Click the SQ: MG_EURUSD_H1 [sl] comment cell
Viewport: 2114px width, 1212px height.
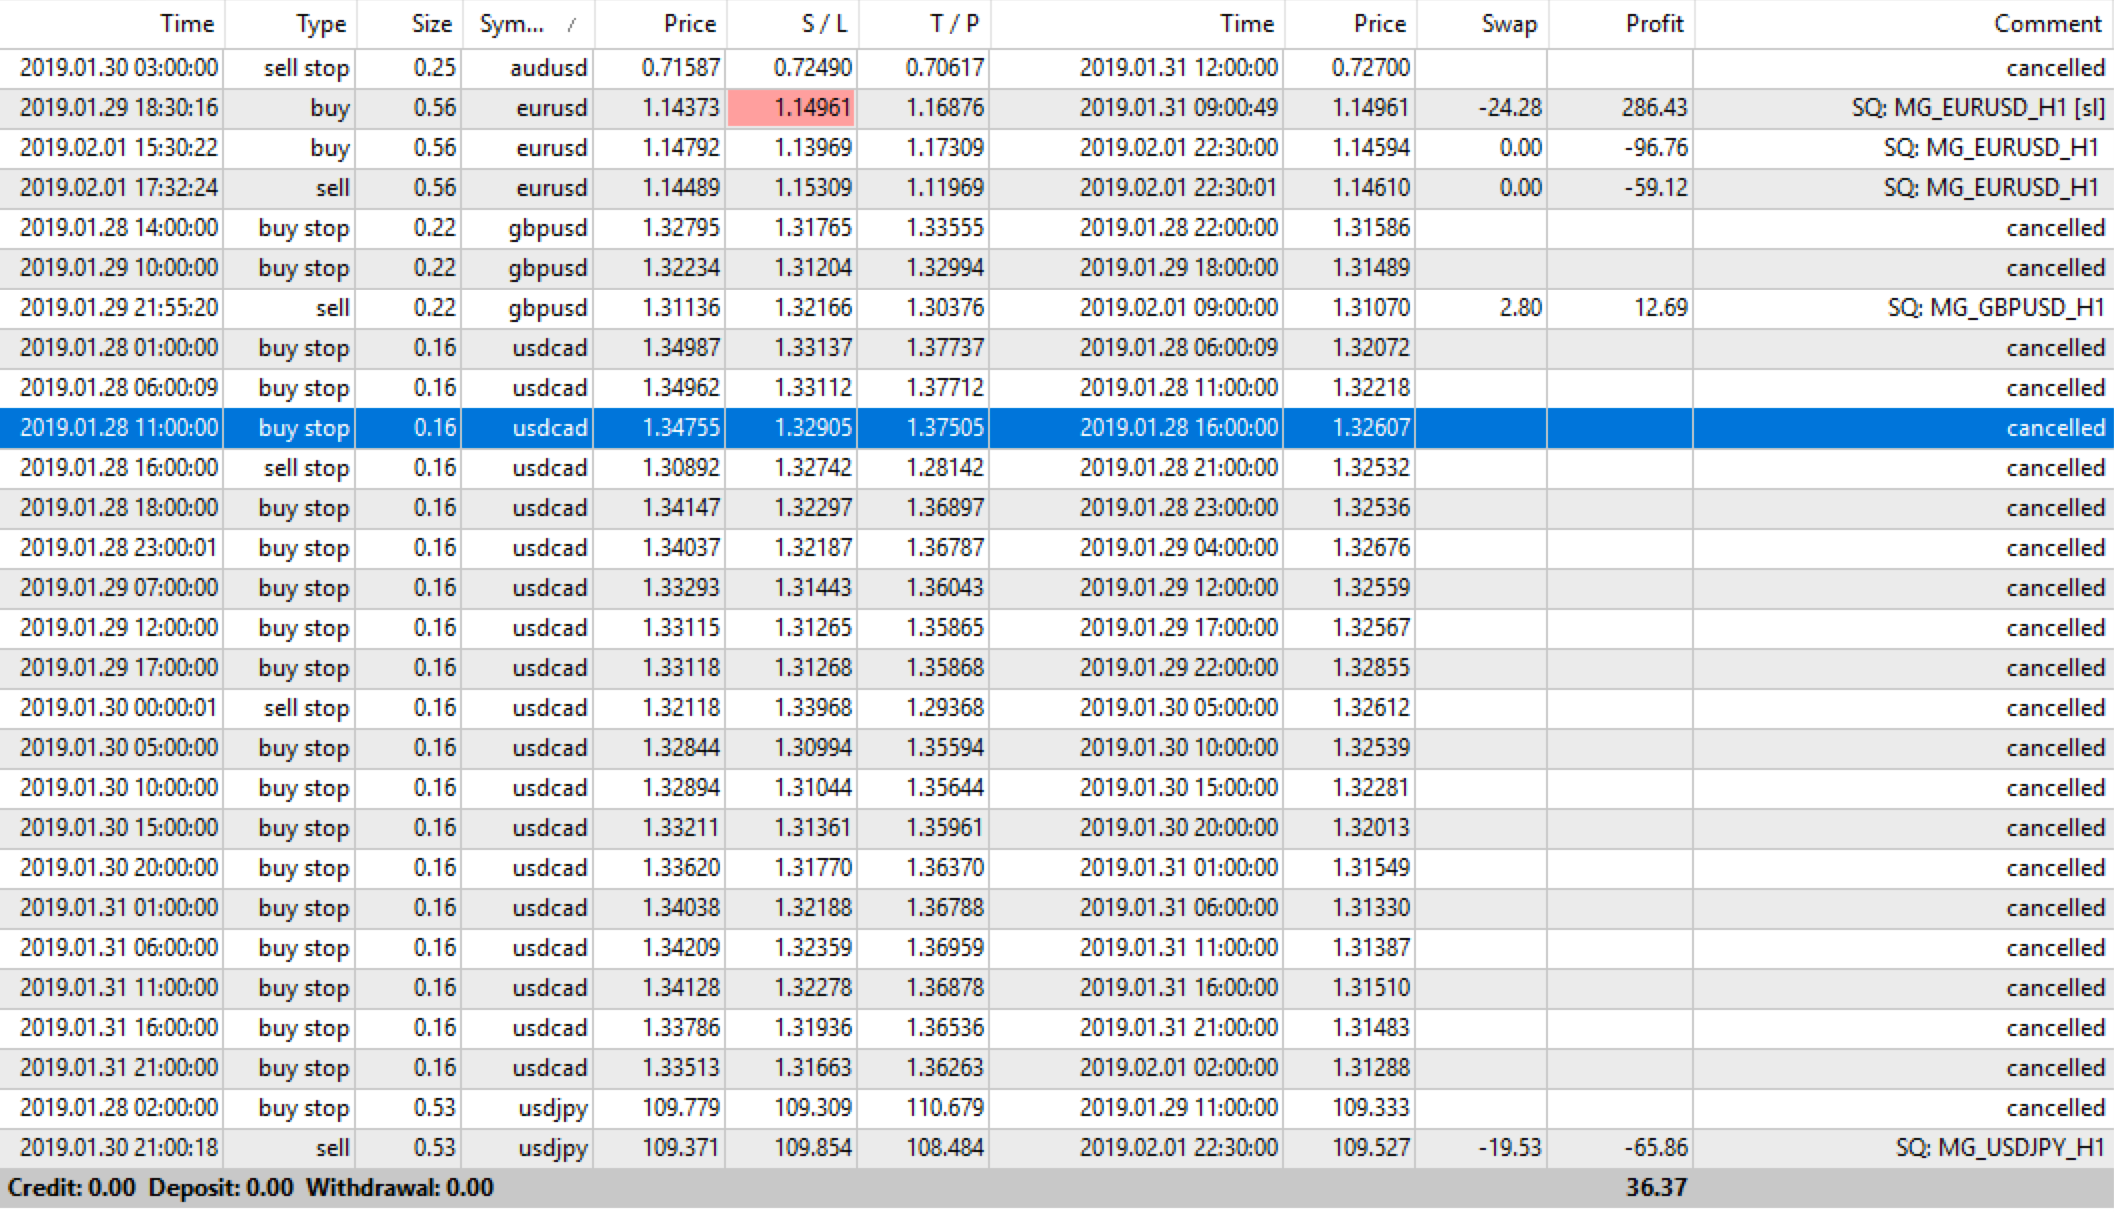pyautogui.click(x=1977, y=108)
